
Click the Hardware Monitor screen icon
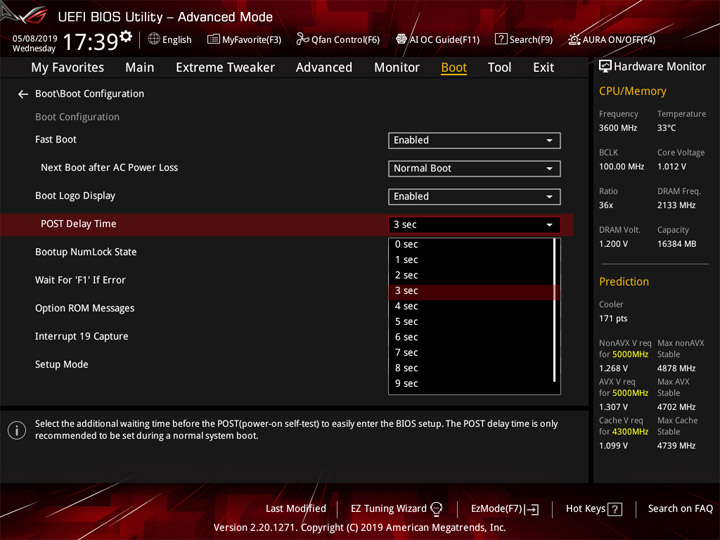605,67
